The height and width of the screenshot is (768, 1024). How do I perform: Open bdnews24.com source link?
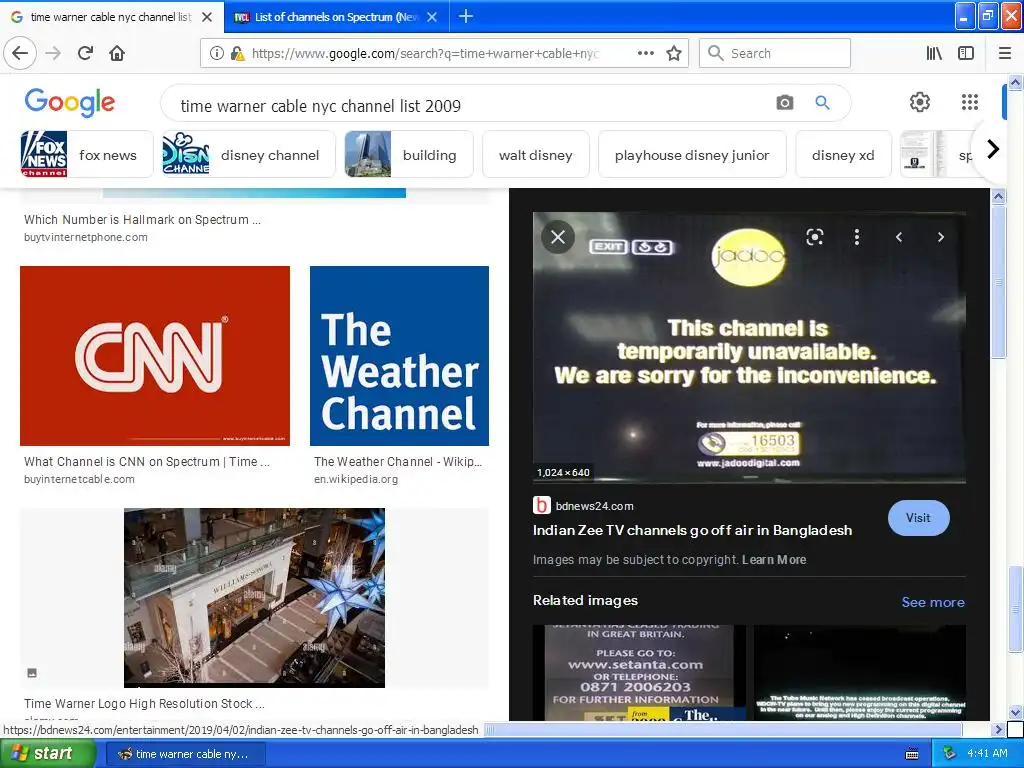594,505
